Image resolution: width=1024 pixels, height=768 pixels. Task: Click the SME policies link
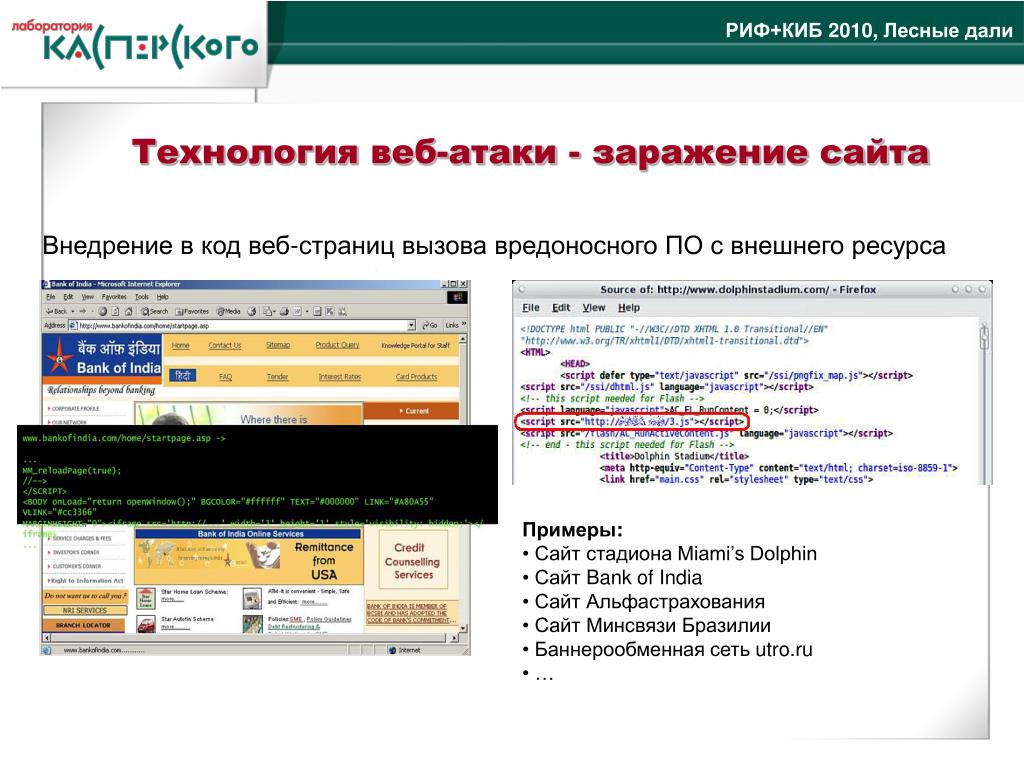(x=296, y=619)
